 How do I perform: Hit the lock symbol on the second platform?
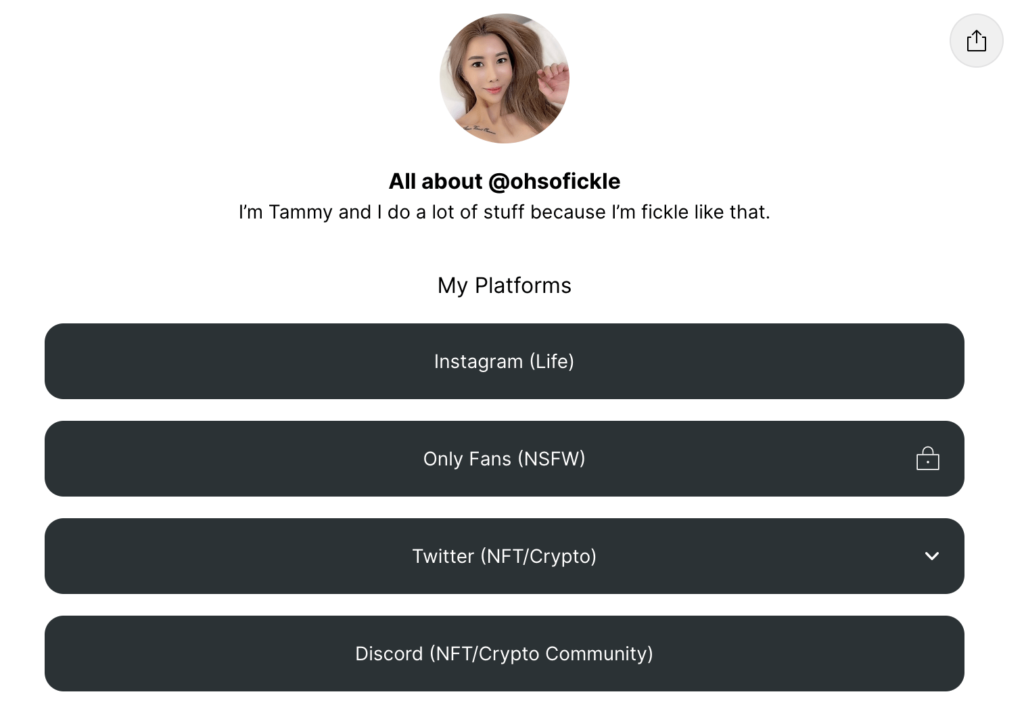click(x=928, y=458)
